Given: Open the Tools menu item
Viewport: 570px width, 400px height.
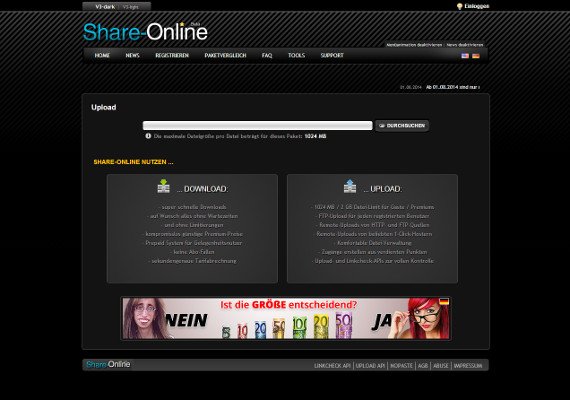Looking at the screenshot, I should 297,55.
